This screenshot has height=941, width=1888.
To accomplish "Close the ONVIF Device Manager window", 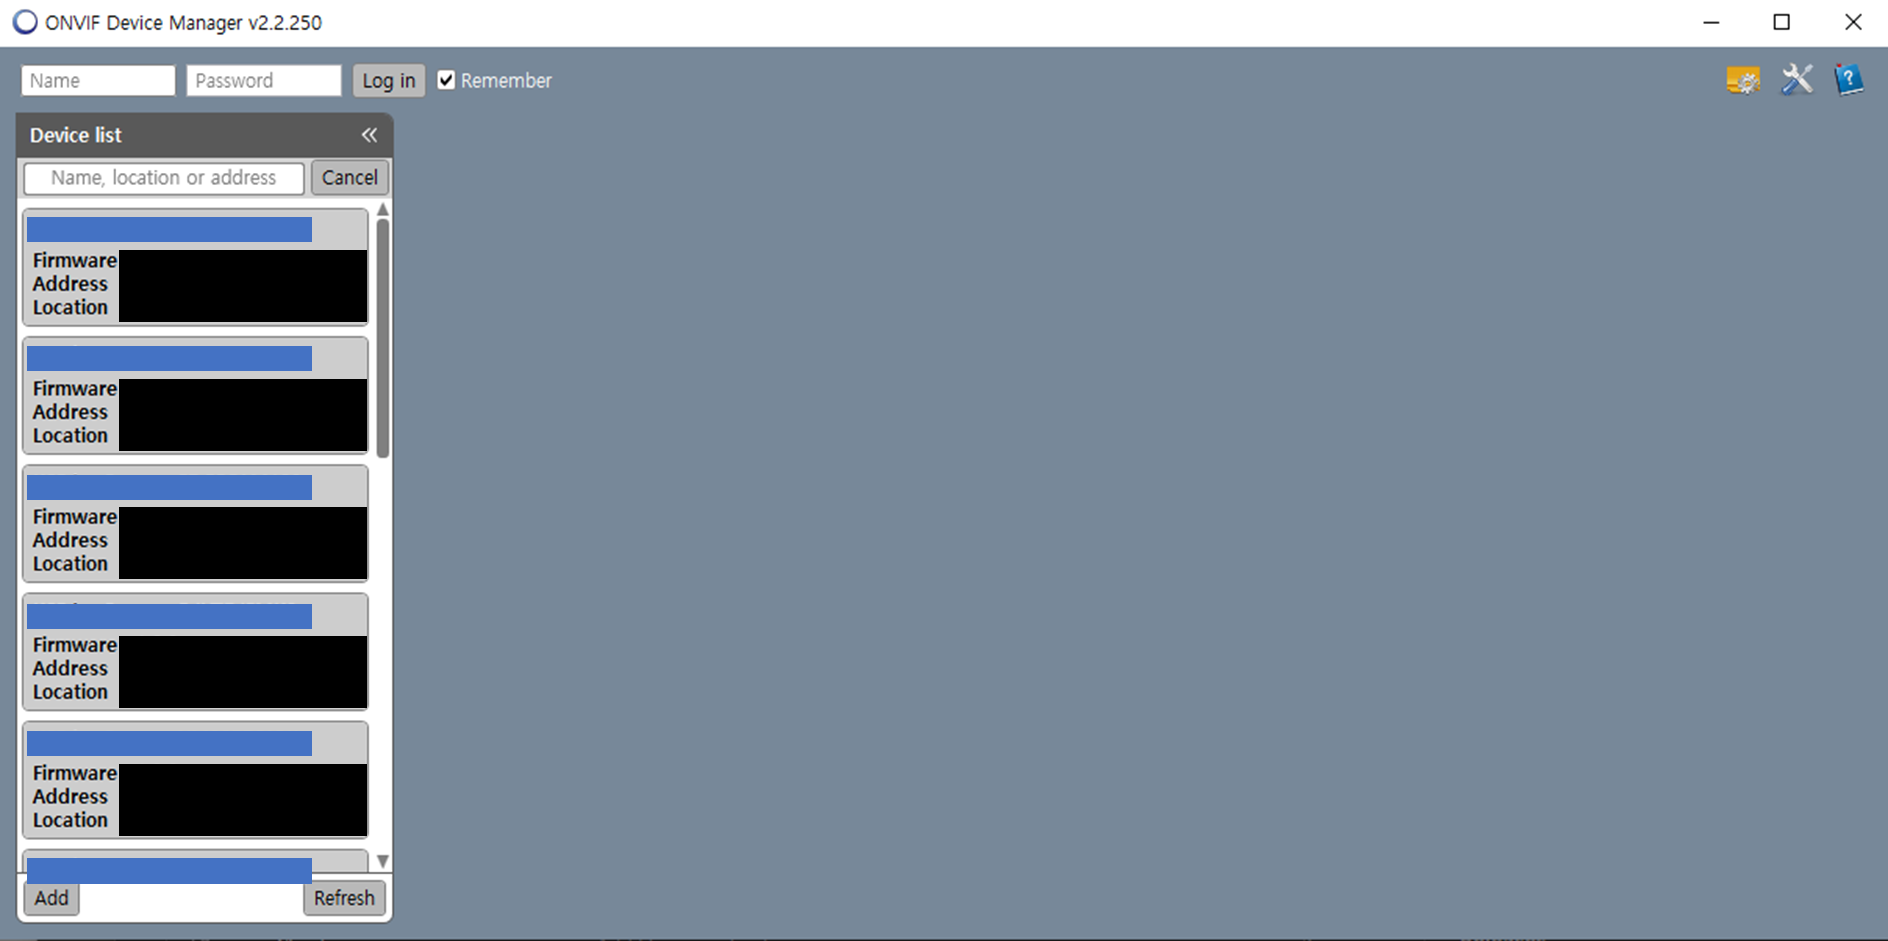I will coord(1853,22).
